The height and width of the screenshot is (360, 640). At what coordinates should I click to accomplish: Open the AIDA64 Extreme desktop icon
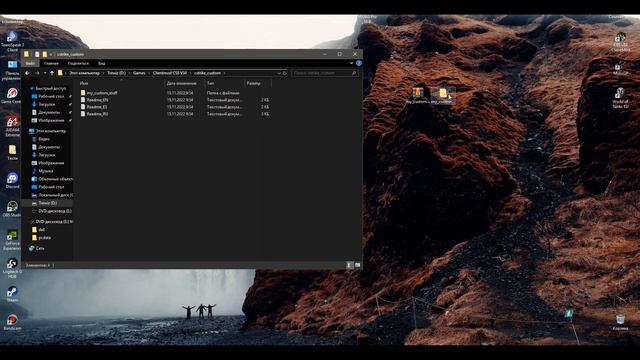12,126
